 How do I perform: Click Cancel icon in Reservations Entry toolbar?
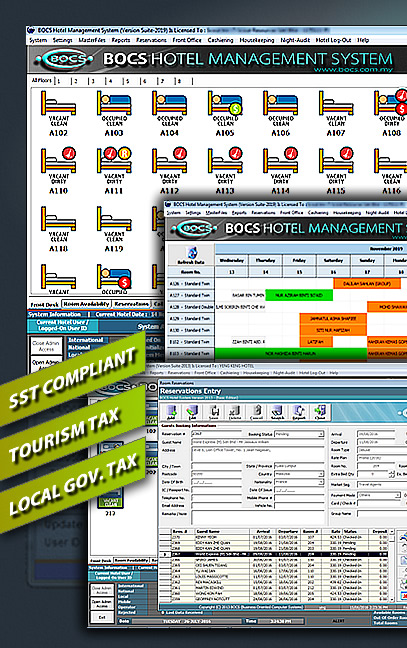click(x=257, y=412)
